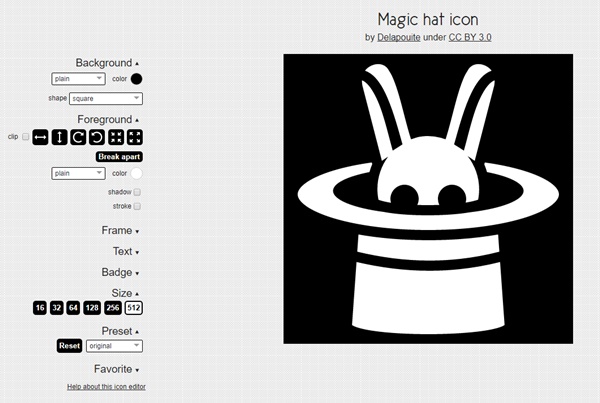Expand the Frame section
This screenshot has height=403, width=600.
(120, 230)
